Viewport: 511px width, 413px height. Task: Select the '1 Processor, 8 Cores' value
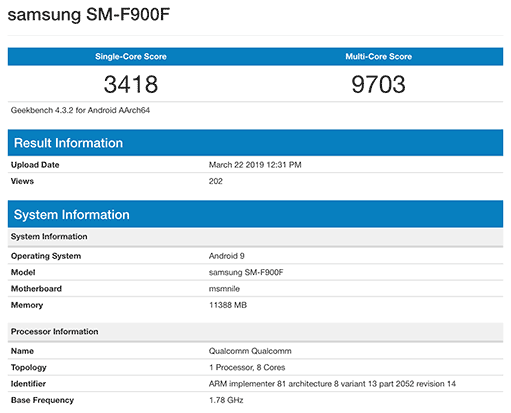click(x=247, y=367)
